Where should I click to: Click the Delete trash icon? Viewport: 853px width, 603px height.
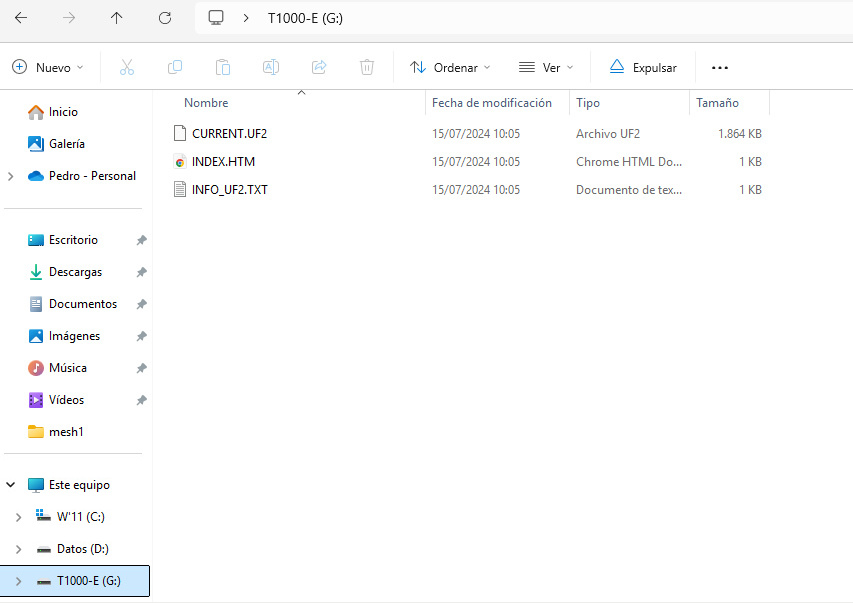click(367, 67)
